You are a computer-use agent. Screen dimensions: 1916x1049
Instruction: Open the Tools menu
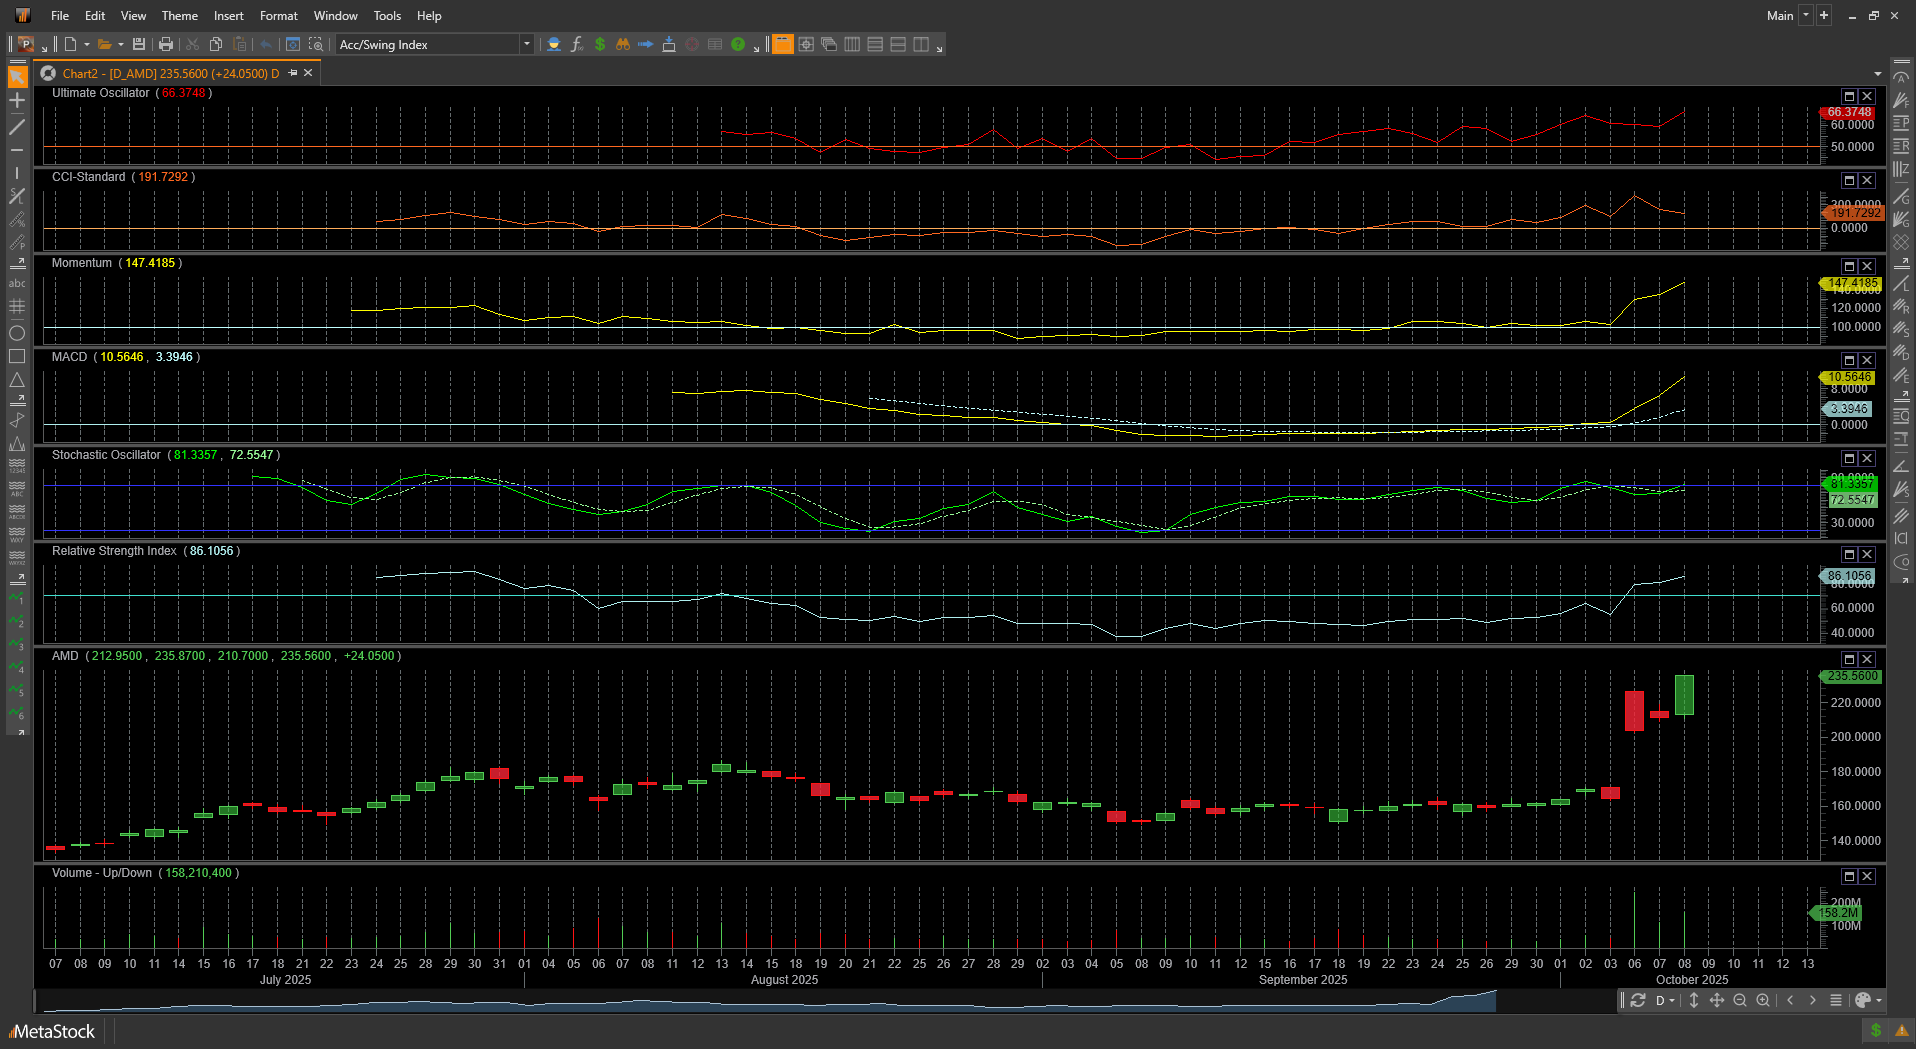point(387,16)
